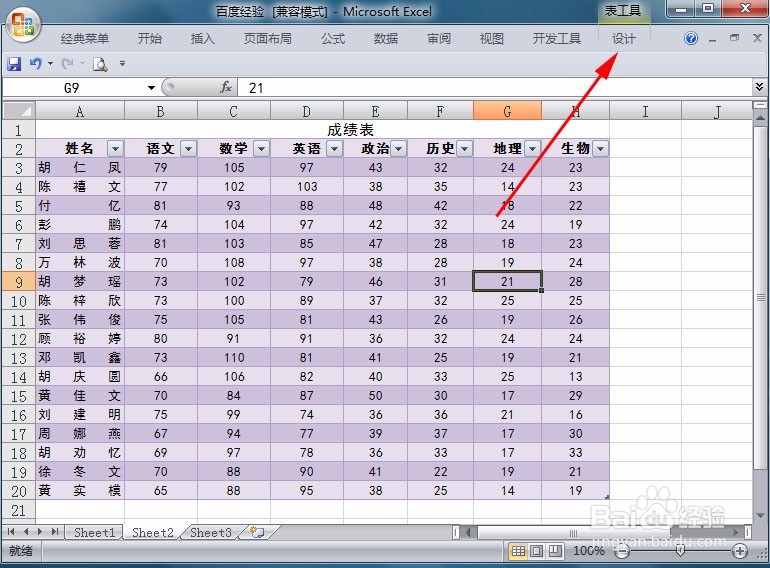This screenshot has height=568, width=770.
Task: Switch to the Sheet1 tab
Action: (x=94, y=533)
